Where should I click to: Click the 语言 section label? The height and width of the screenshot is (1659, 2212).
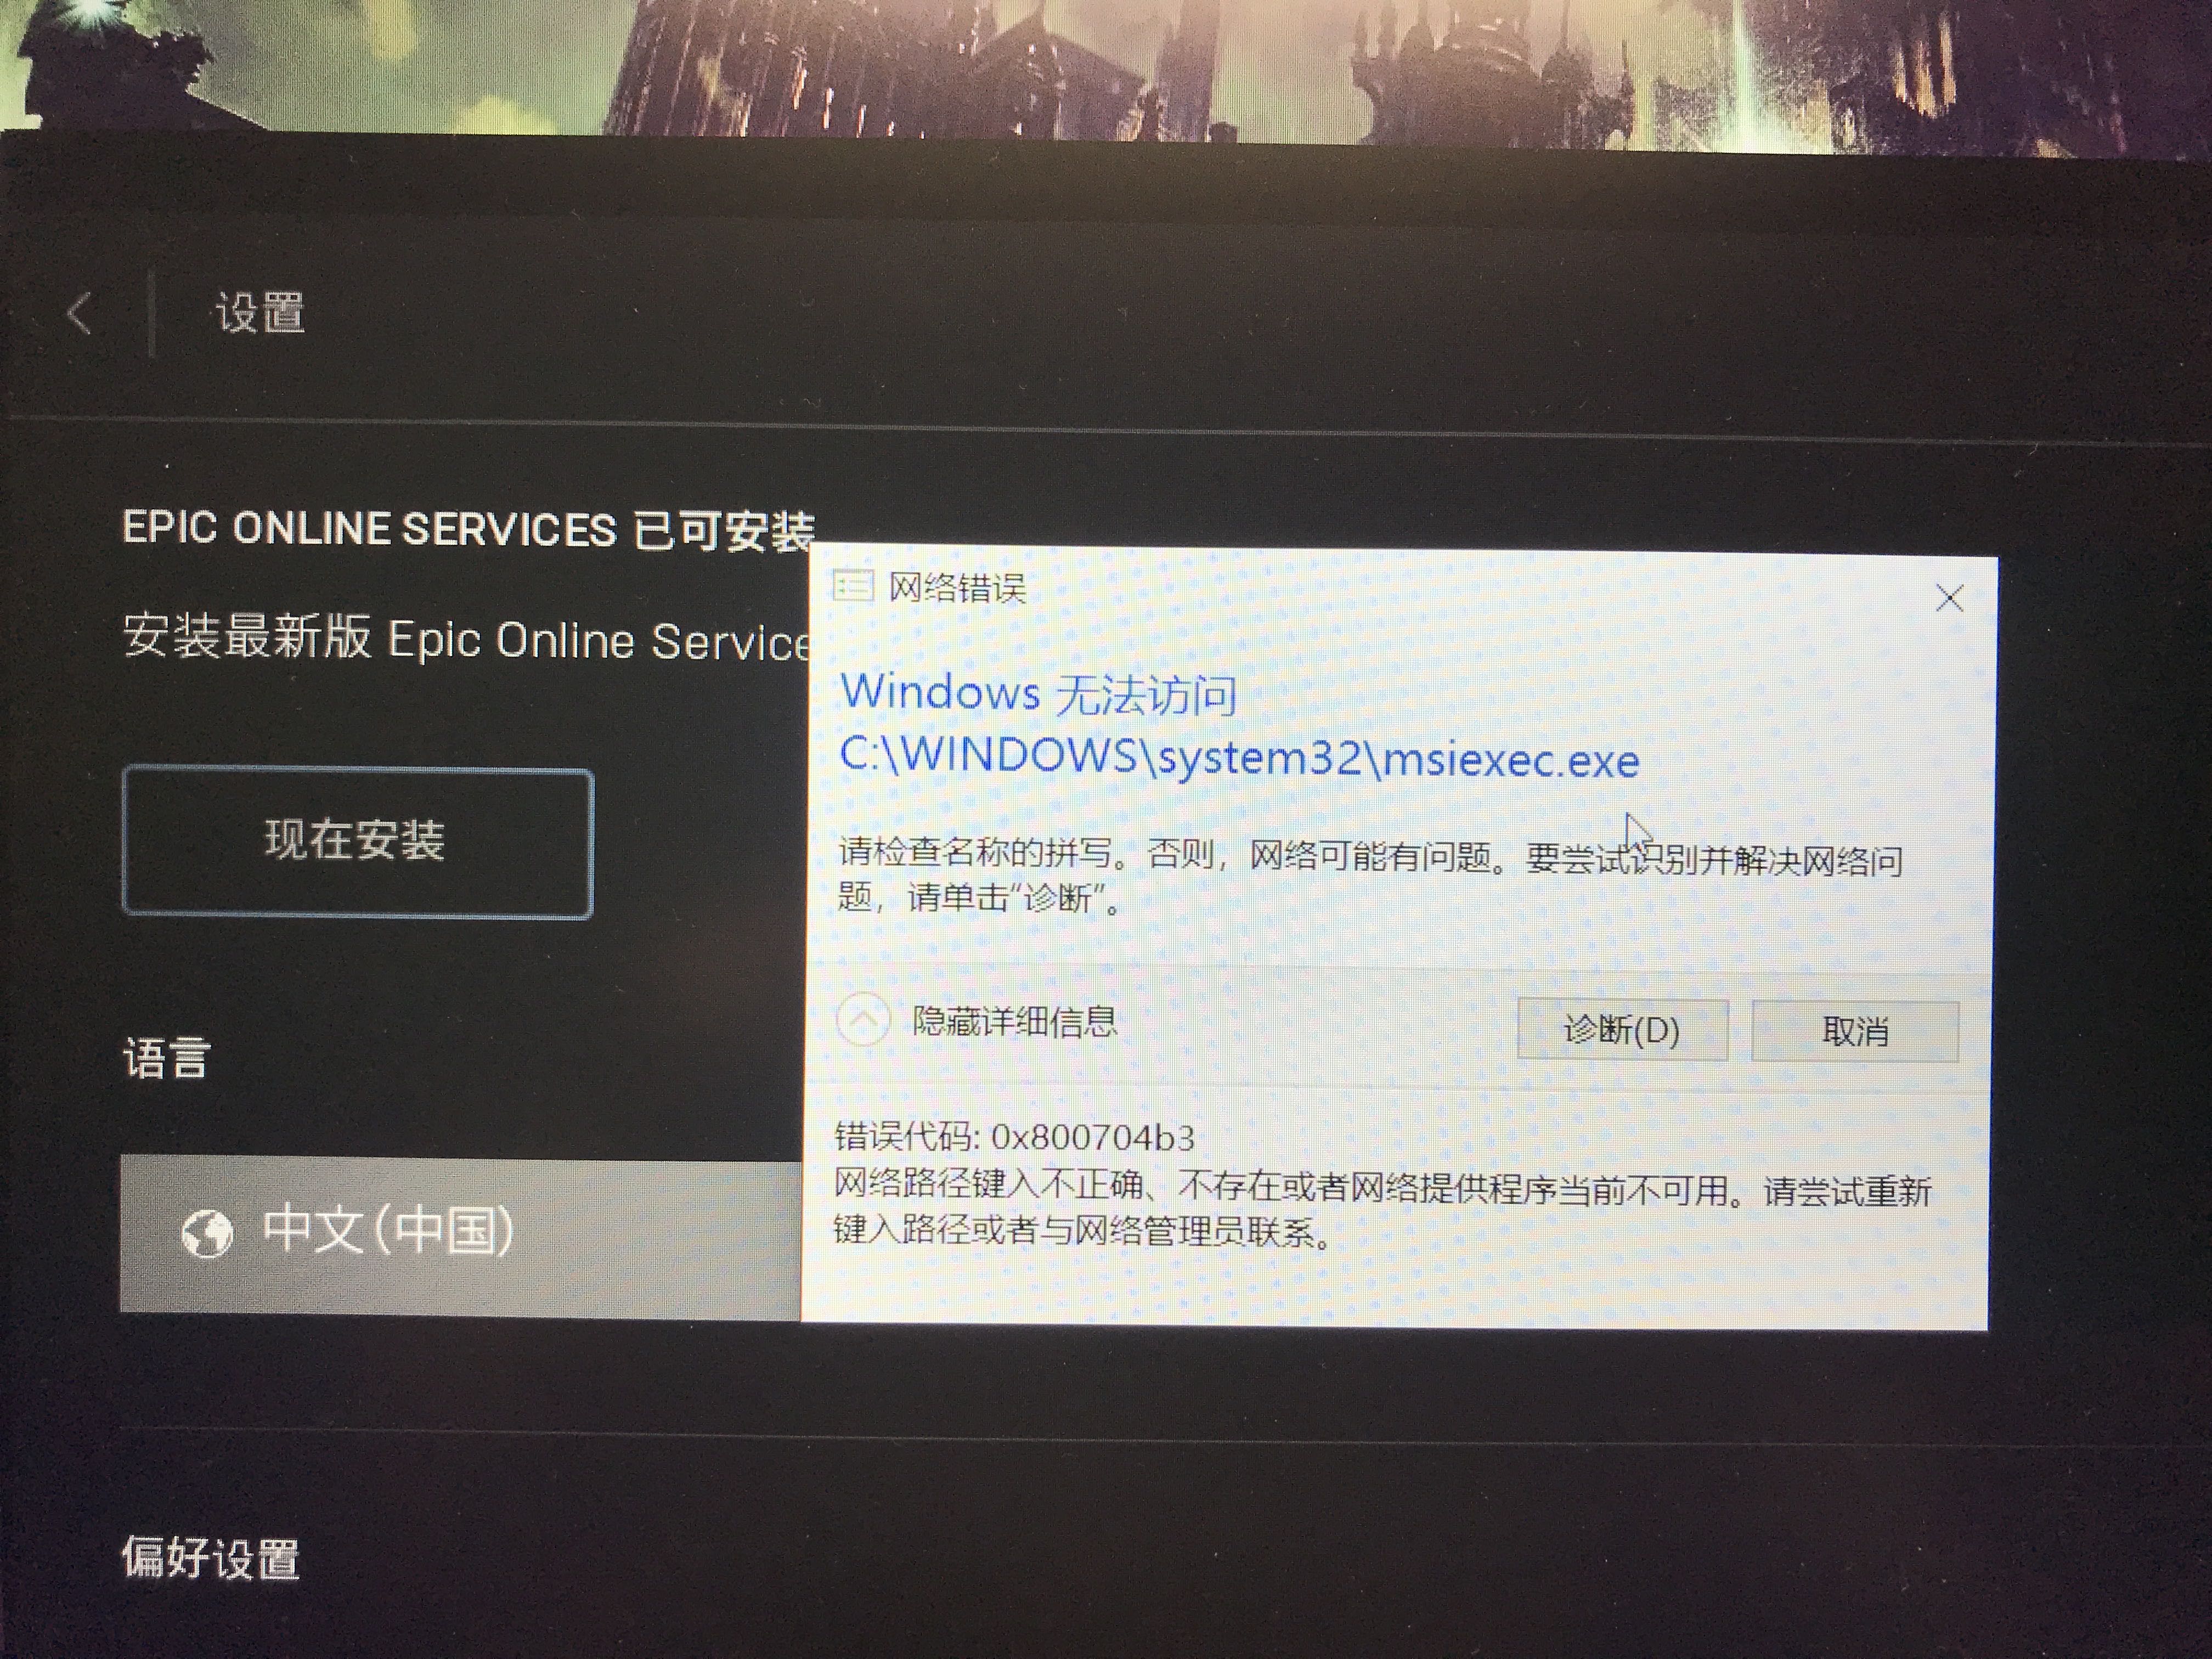click(x=166, y=1058)
